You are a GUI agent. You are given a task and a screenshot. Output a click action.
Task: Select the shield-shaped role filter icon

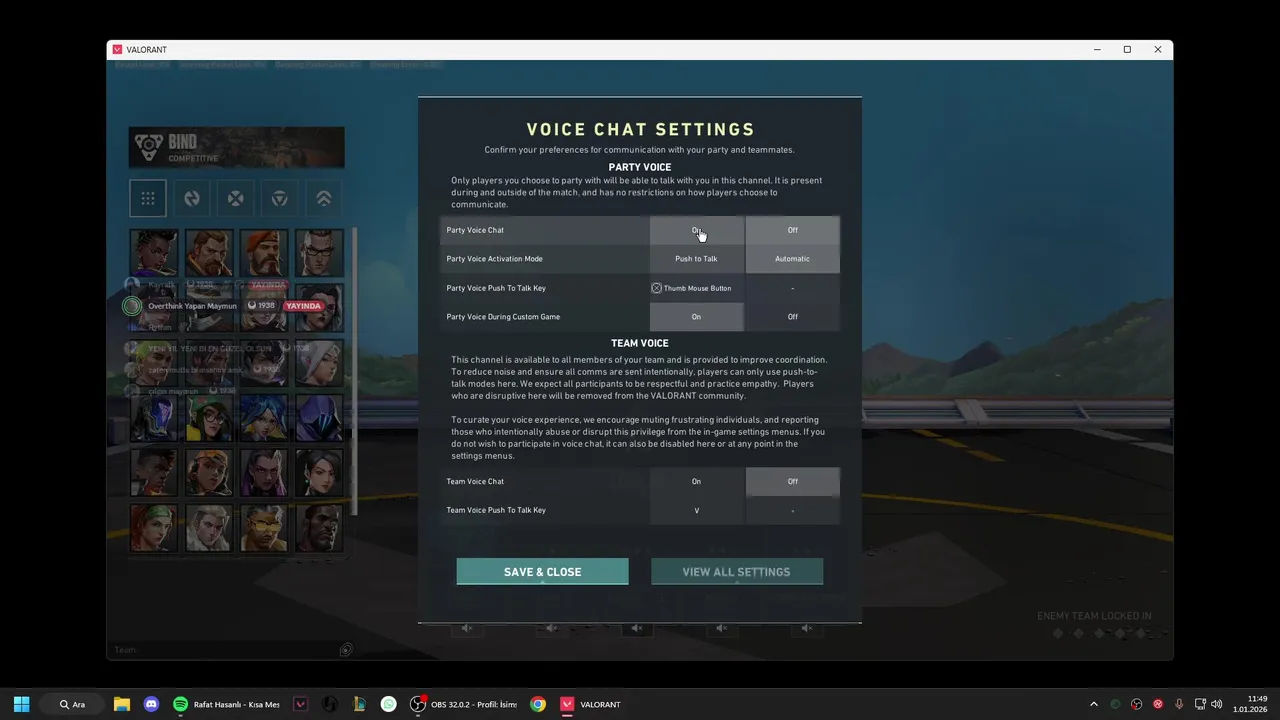tap(280, 198)
